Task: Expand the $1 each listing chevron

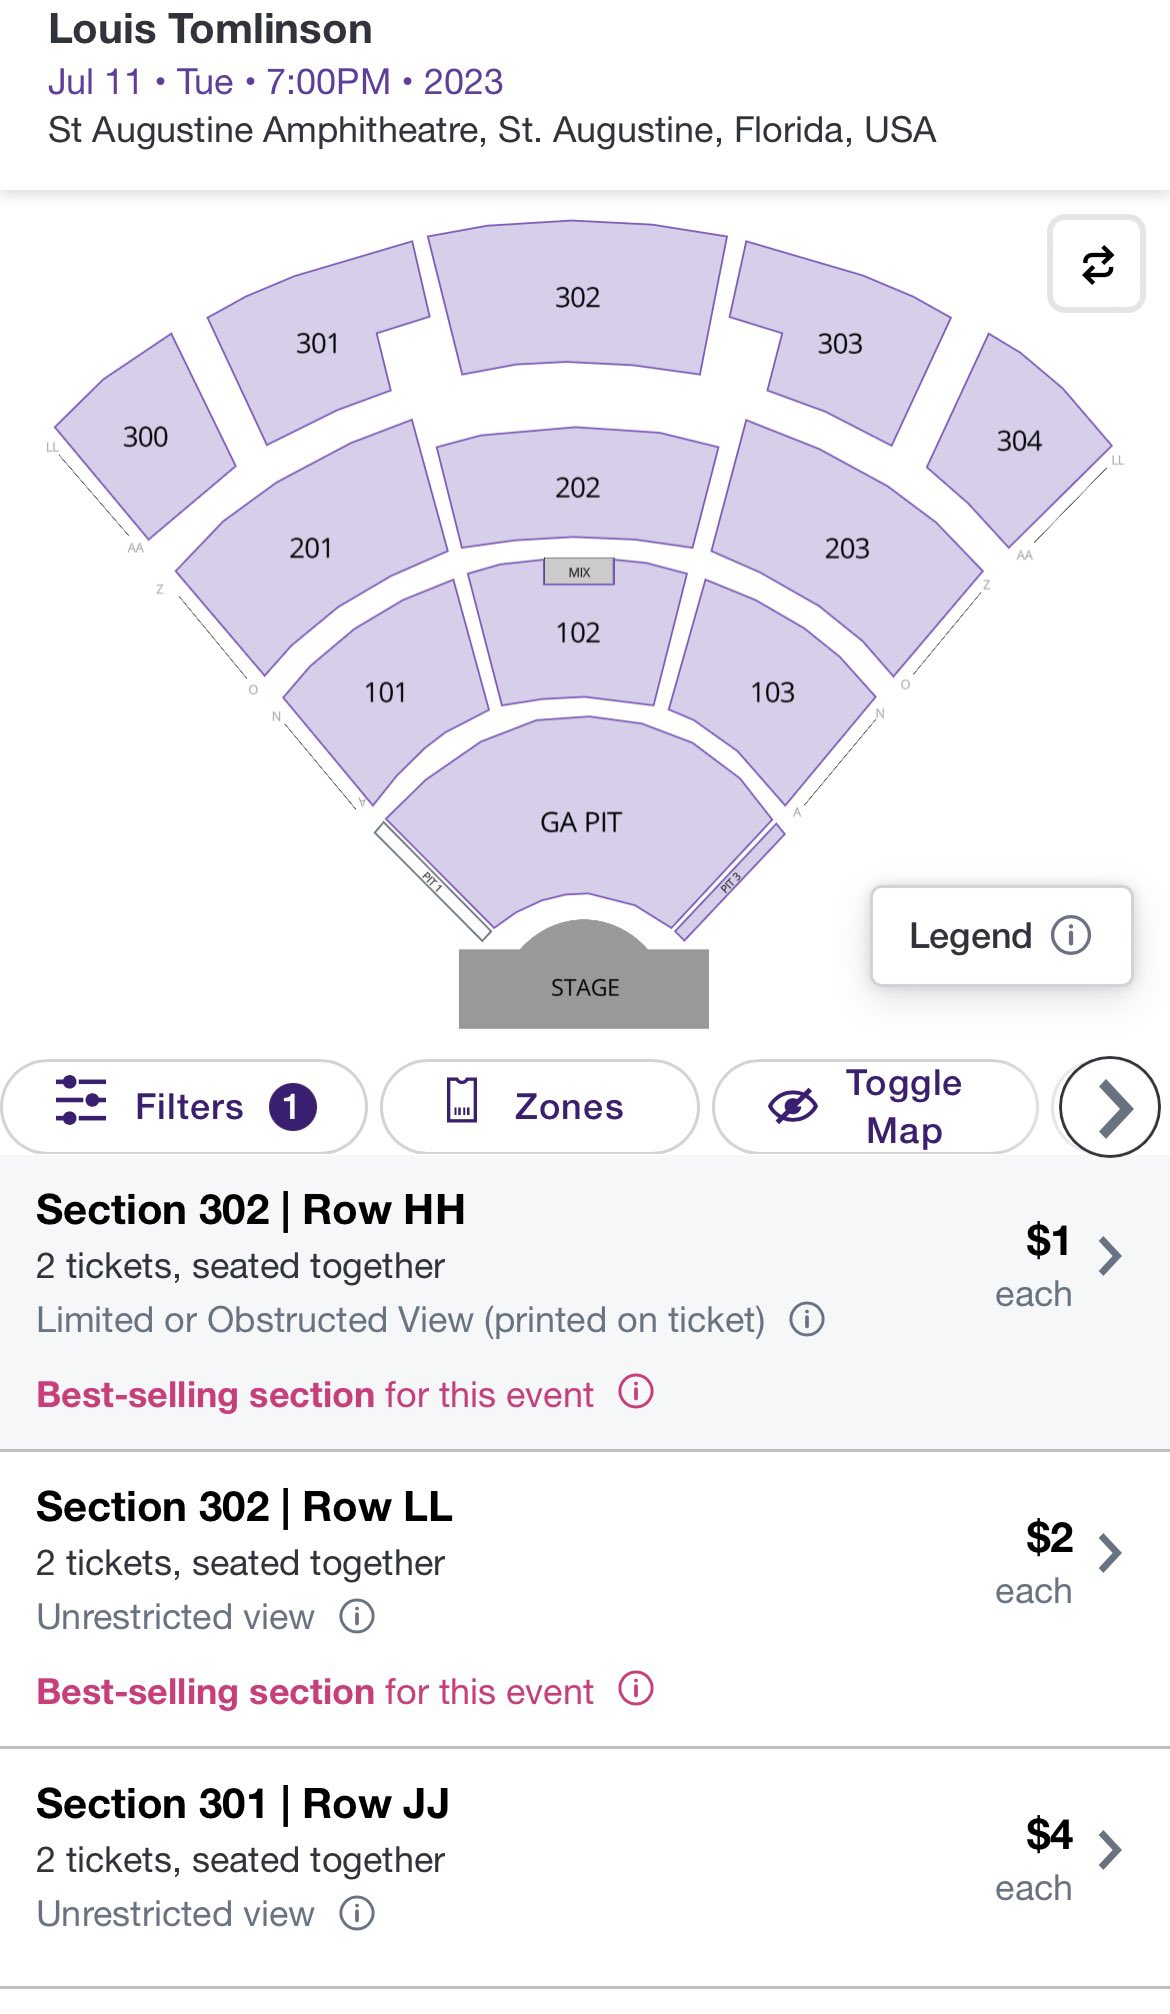Action: (x=1110, y=1255)
